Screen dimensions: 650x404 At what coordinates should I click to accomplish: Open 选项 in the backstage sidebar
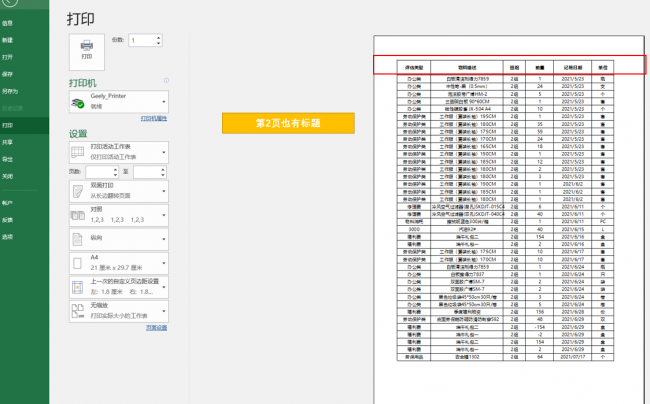click(x=7, y=237)
